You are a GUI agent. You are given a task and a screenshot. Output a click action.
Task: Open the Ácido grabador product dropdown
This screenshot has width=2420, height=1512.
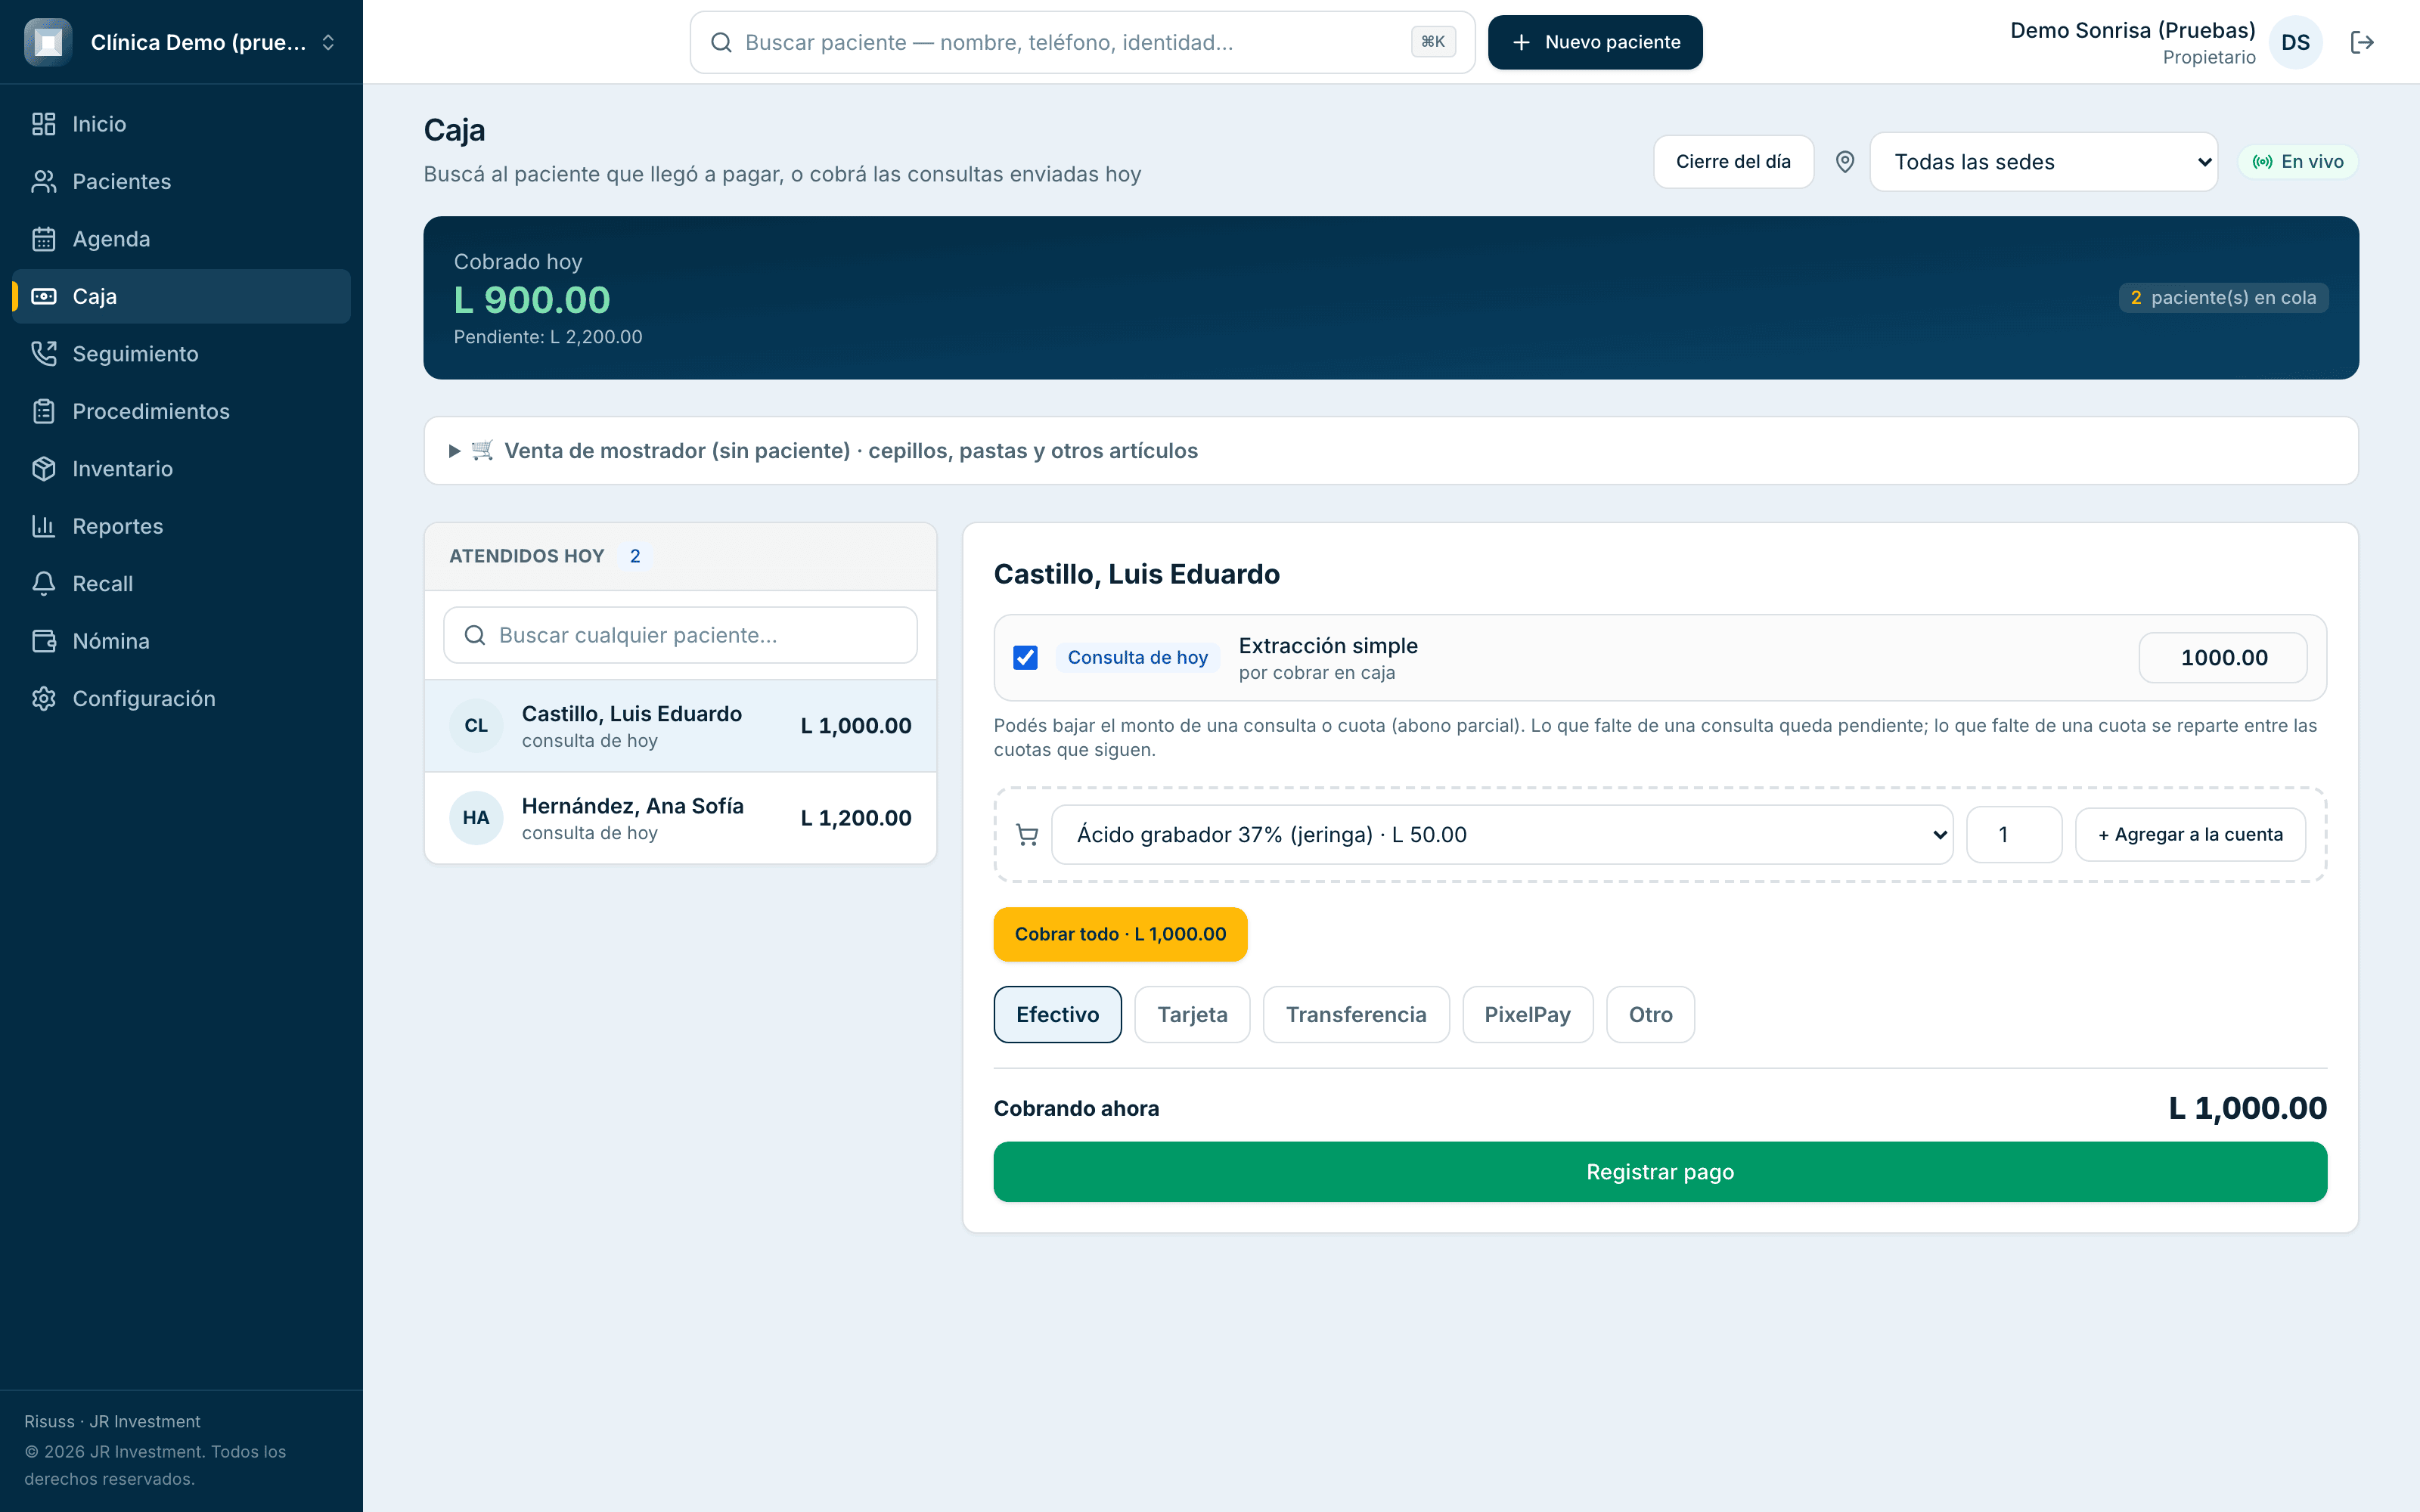pos(1502,835)
